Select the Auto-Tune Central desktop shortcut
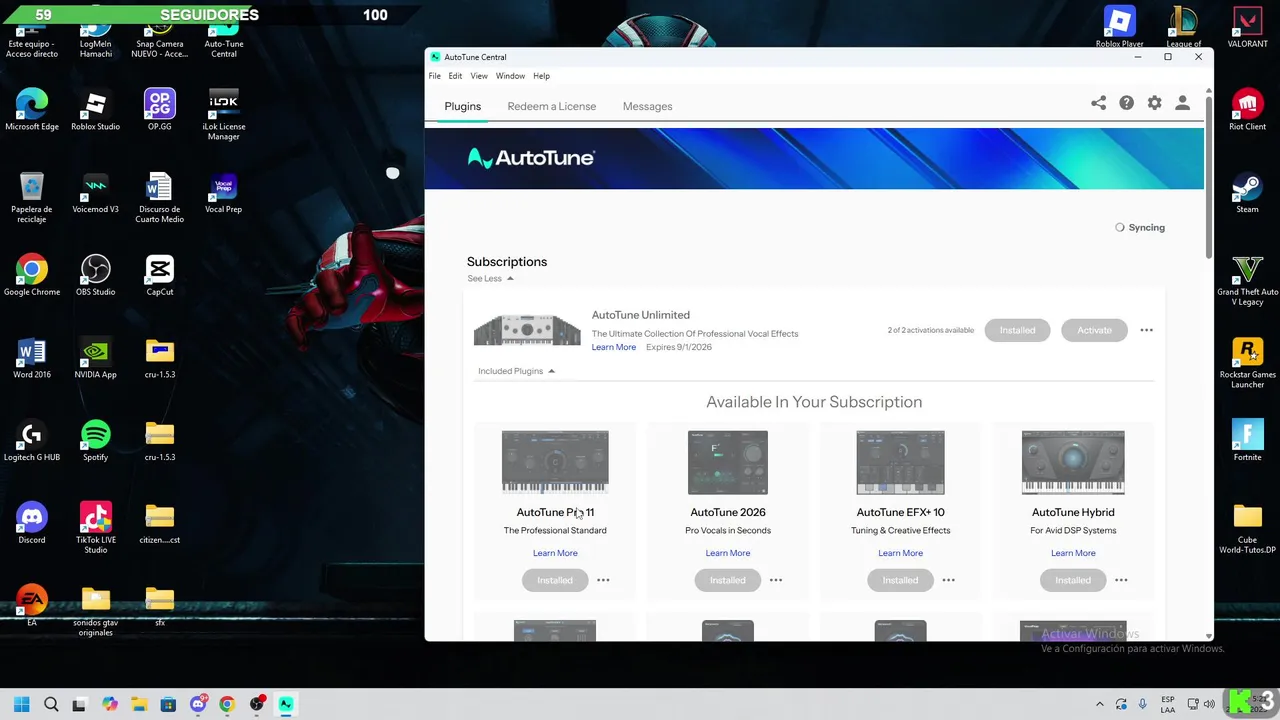The height and width of the screenshot is (720, 1280). pos(223,38)
